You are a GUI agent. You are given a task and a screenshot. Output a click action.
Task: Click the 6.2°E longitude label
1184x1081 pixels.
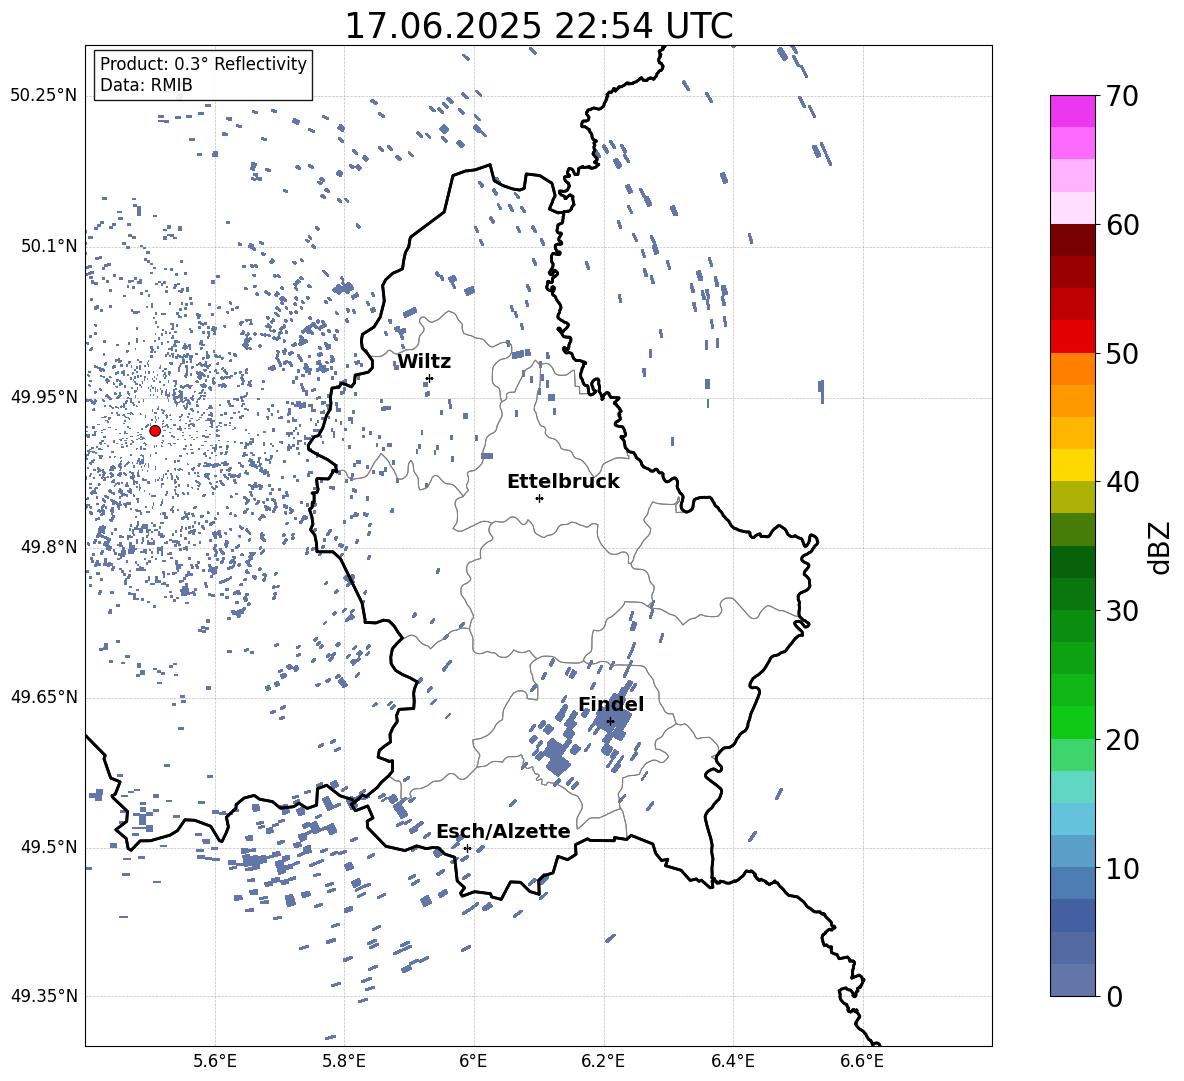(603, 1061)
